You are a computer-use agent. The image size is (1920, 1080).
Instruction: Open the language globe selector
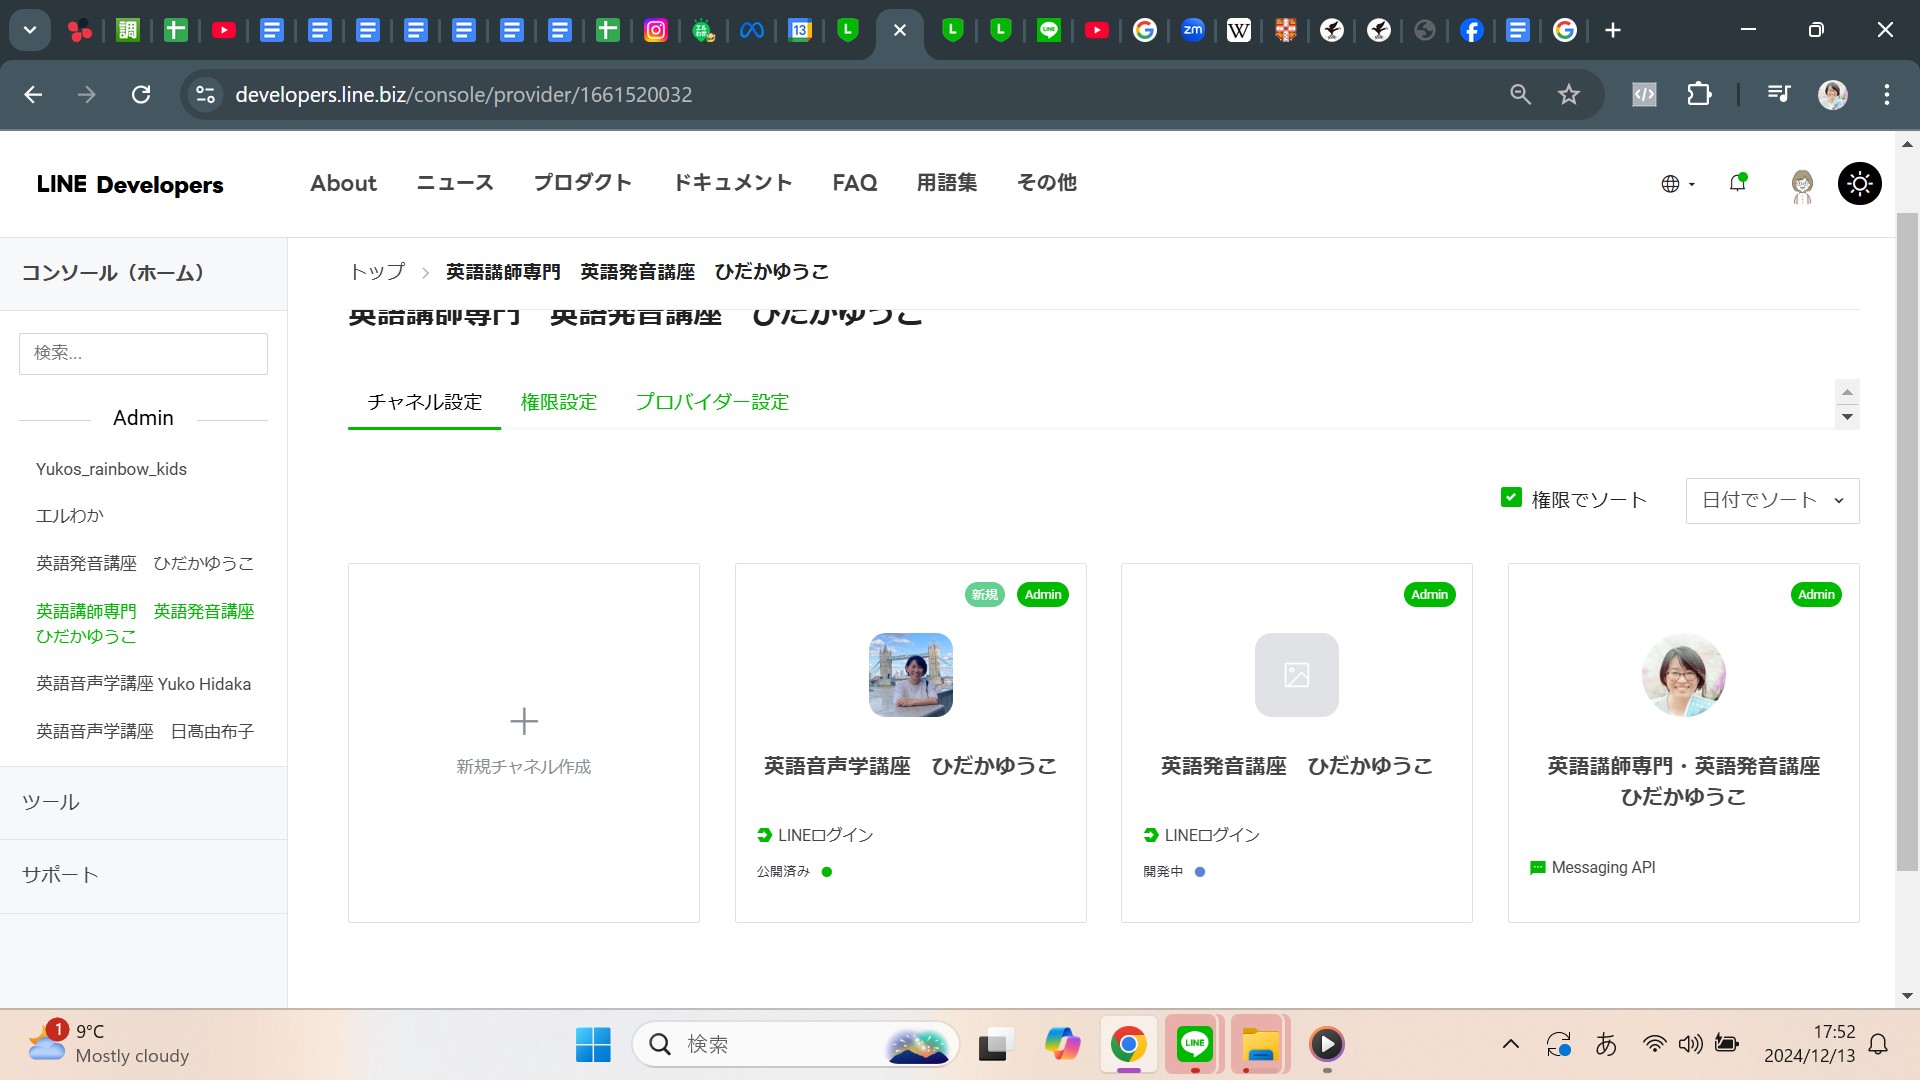(x=1677, y=184)
